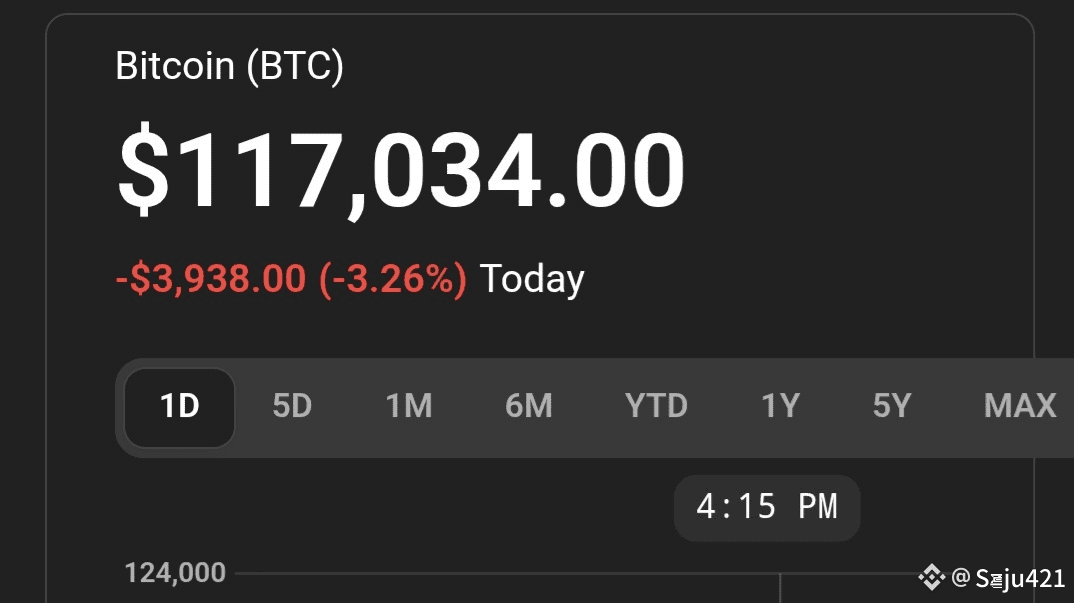The width and height of the screenshot is (1074, 603).
Task: Click the vertical crosshair line below the tooltip
Action: tap(780, 588)
